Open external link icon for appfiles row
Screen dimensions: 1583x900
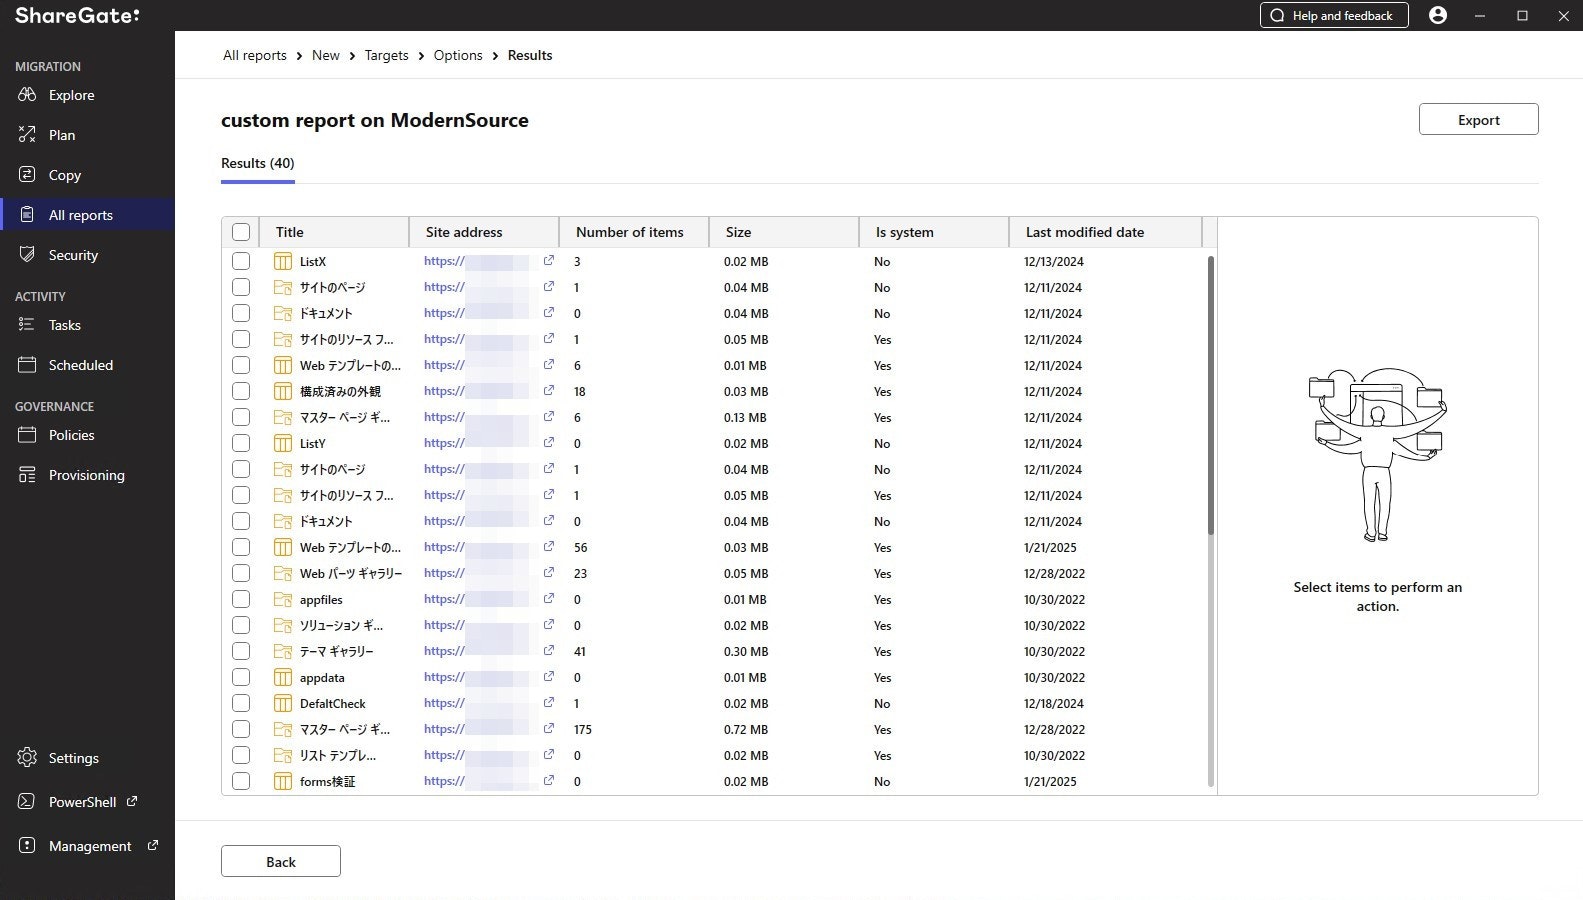click(x=549, y=598)
